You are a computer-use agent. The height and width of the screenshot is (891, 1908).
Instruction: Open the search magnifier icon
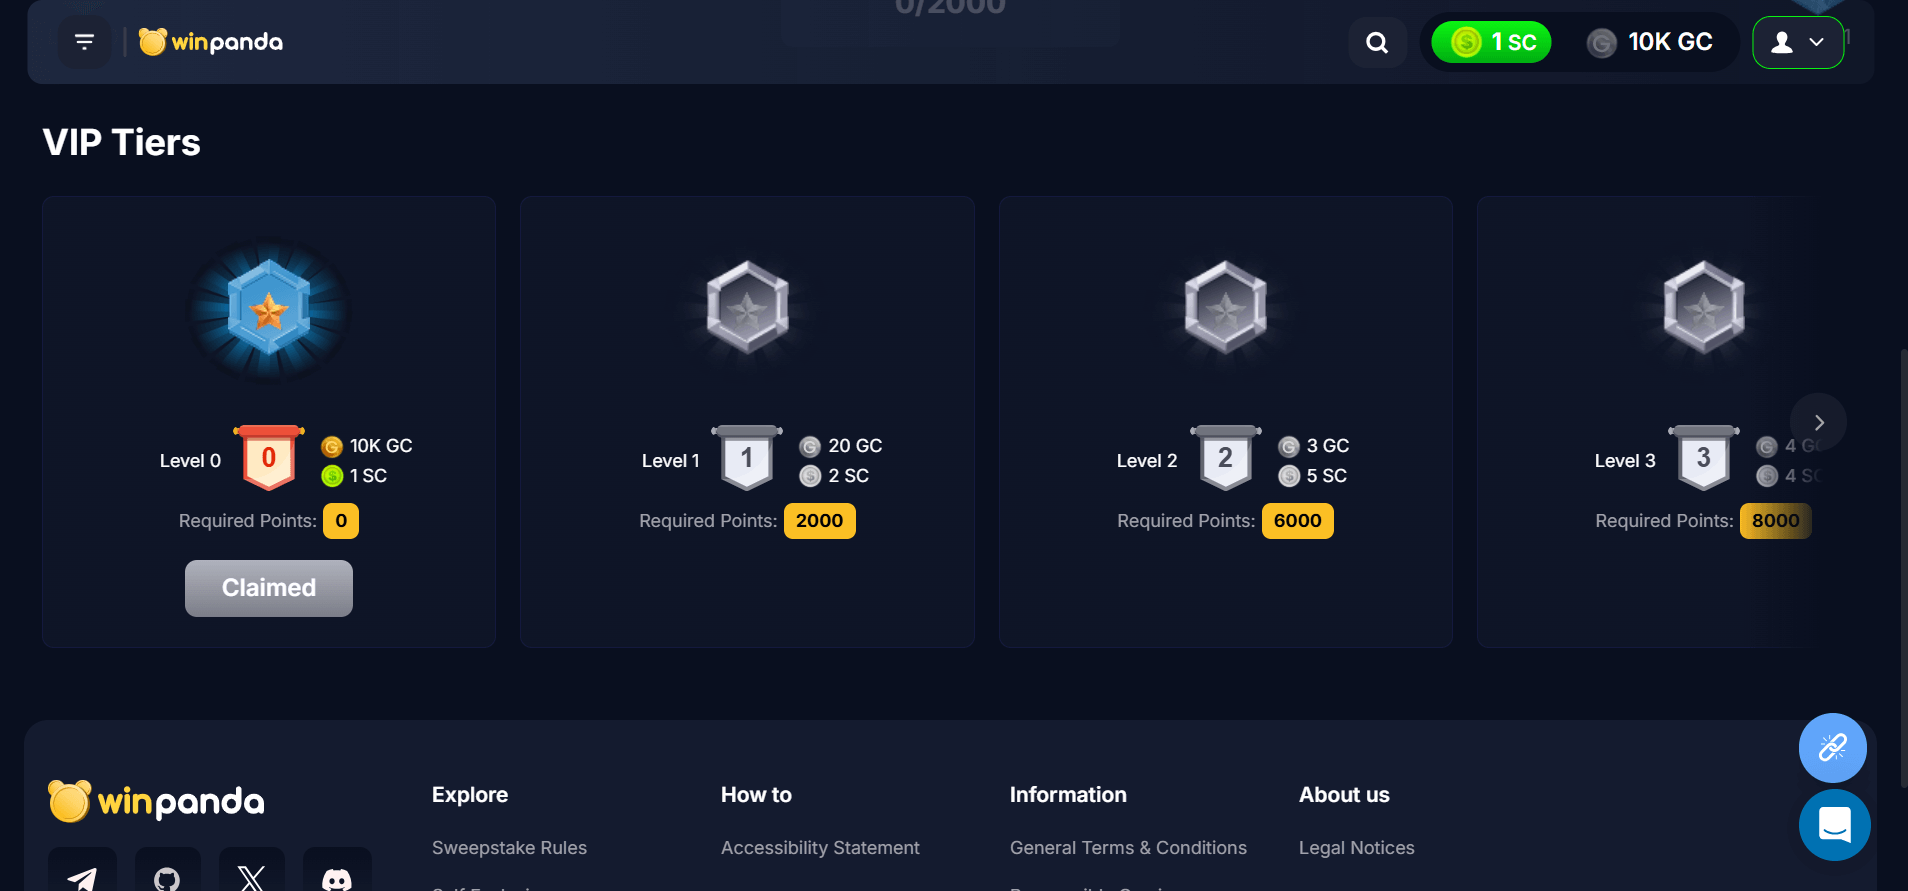click(1377, 43)
